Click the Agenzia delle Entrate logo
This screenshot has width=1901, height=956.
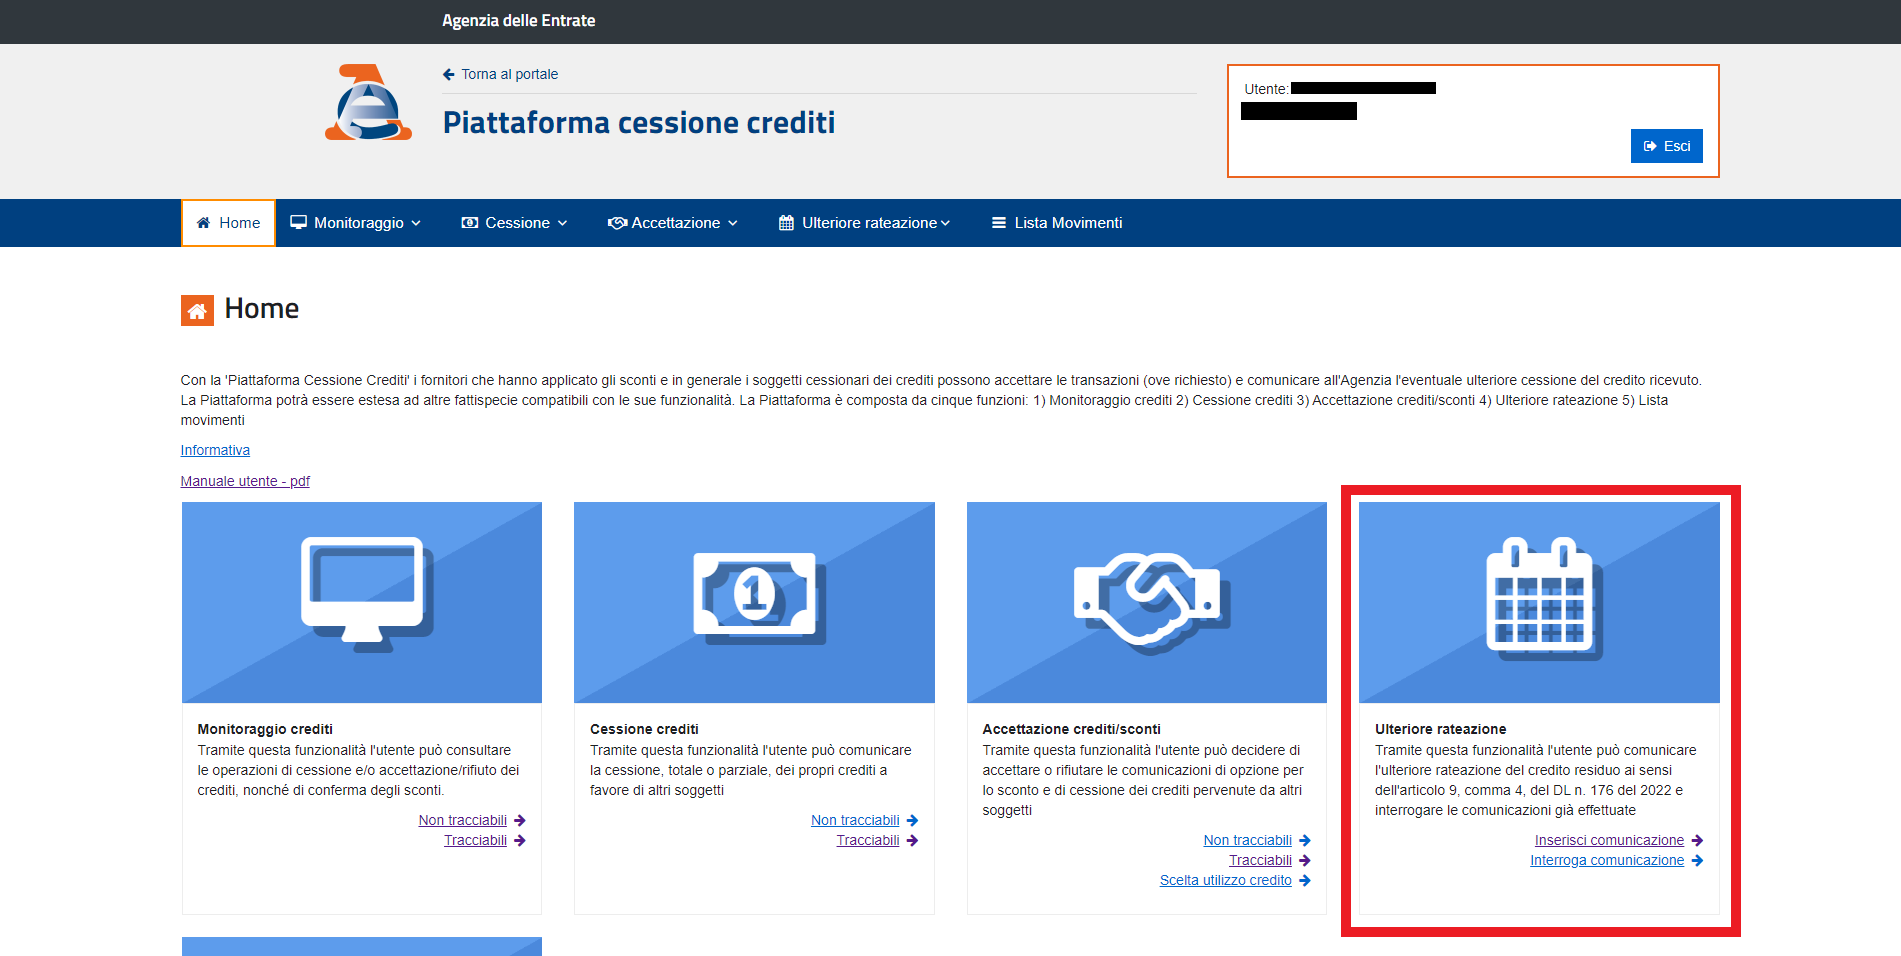click(x=368, y=102)
